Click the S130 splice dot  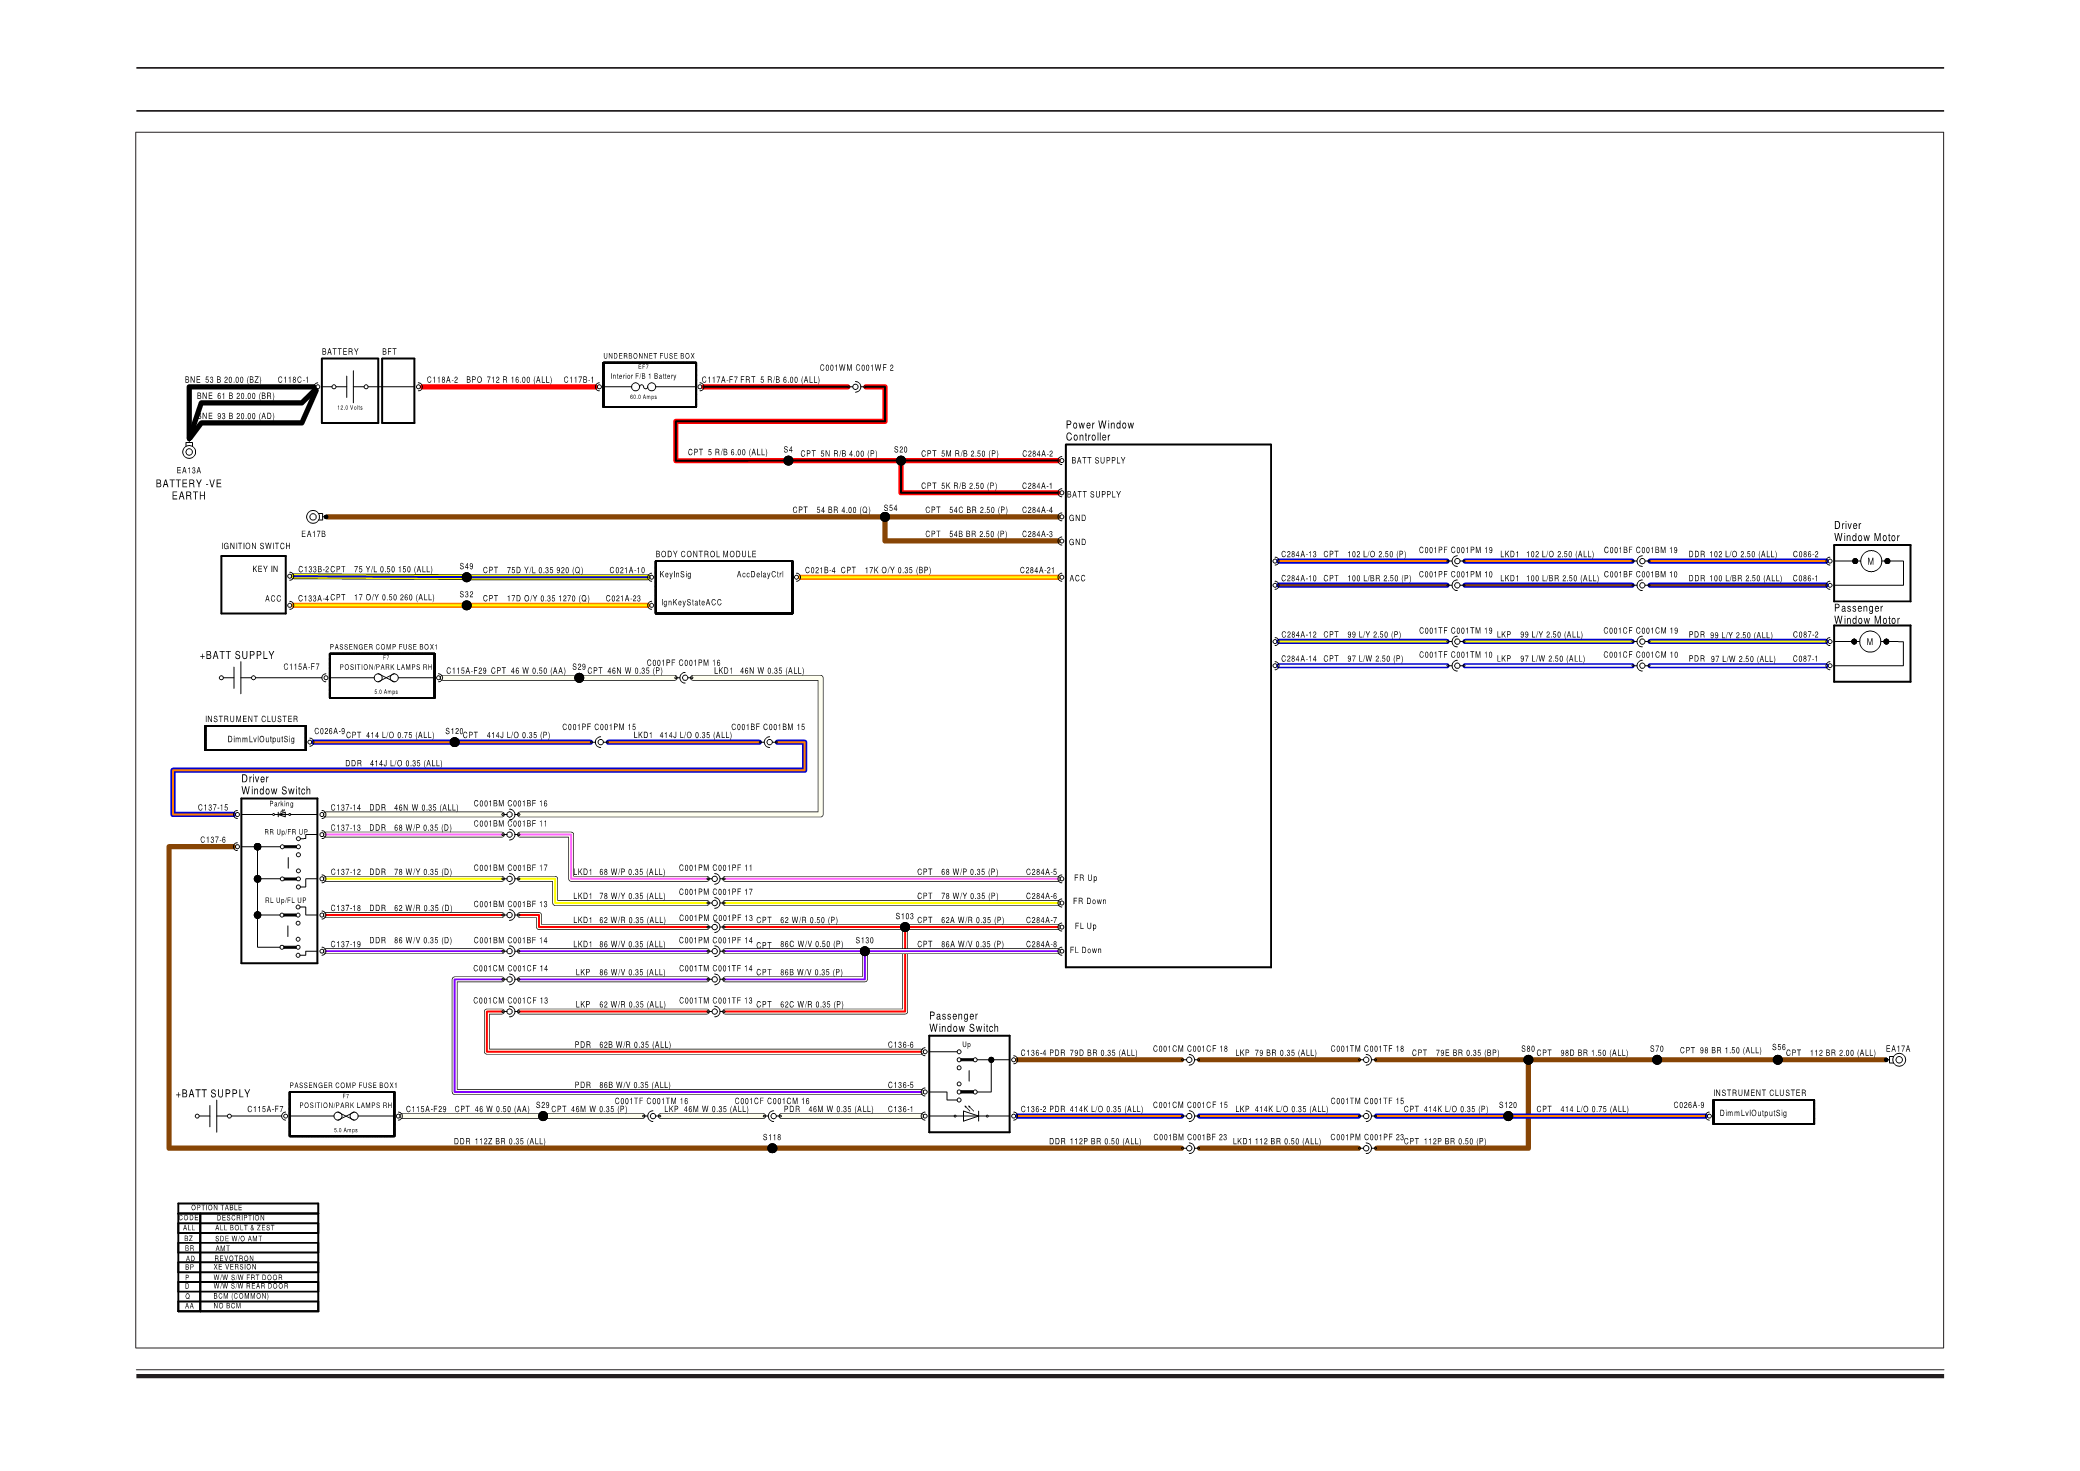click(x=865, y=951)
